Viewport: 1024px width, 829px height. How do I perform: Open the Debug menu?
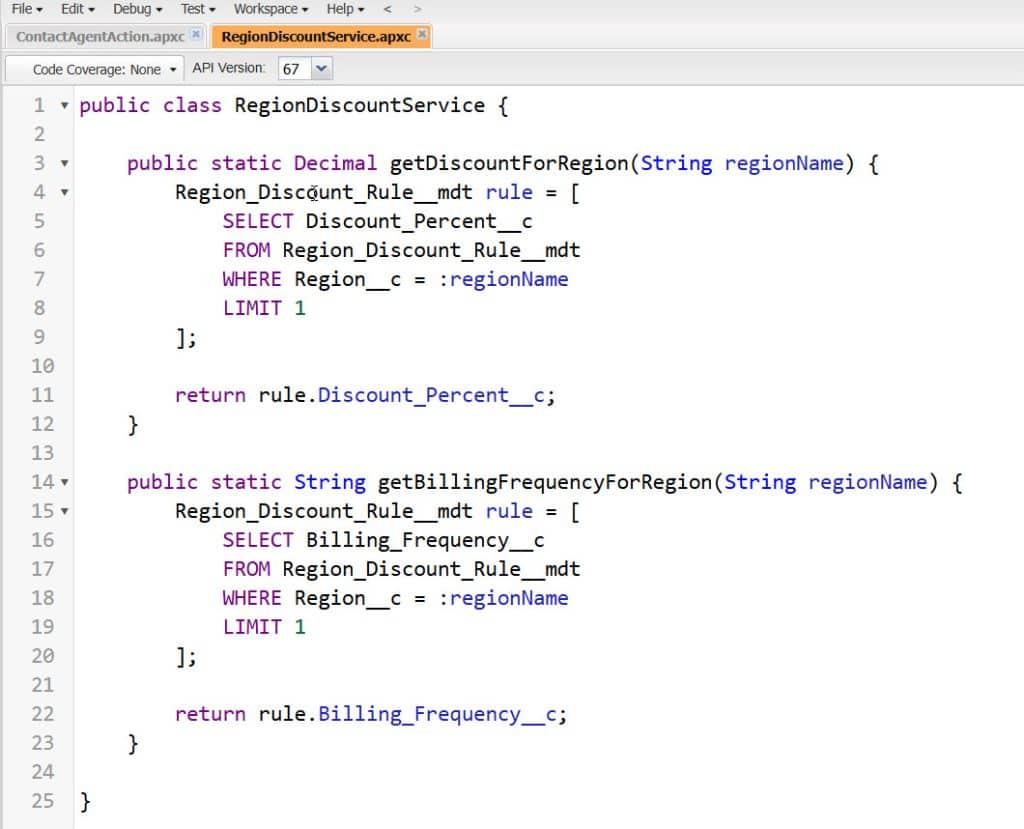(x=137, y=9)
